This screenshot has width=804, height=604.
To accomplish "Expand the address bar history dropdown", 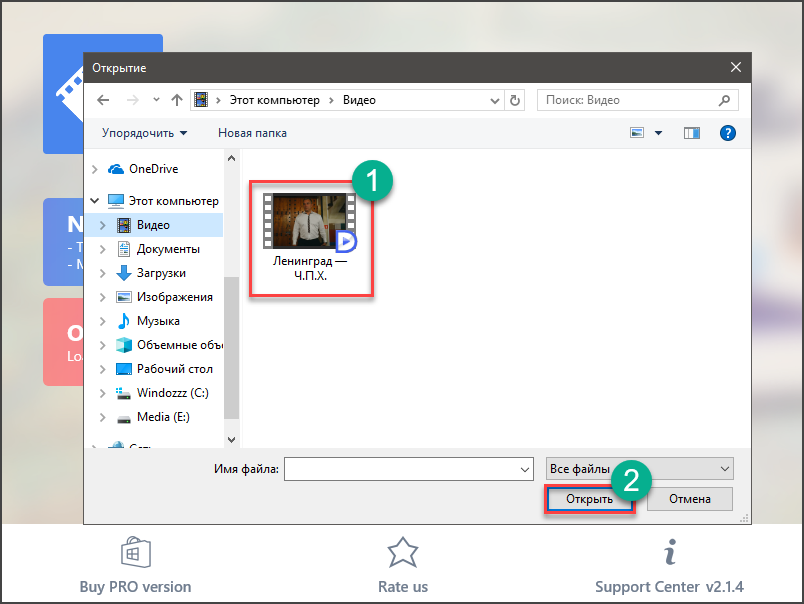I will pos(494,100).
